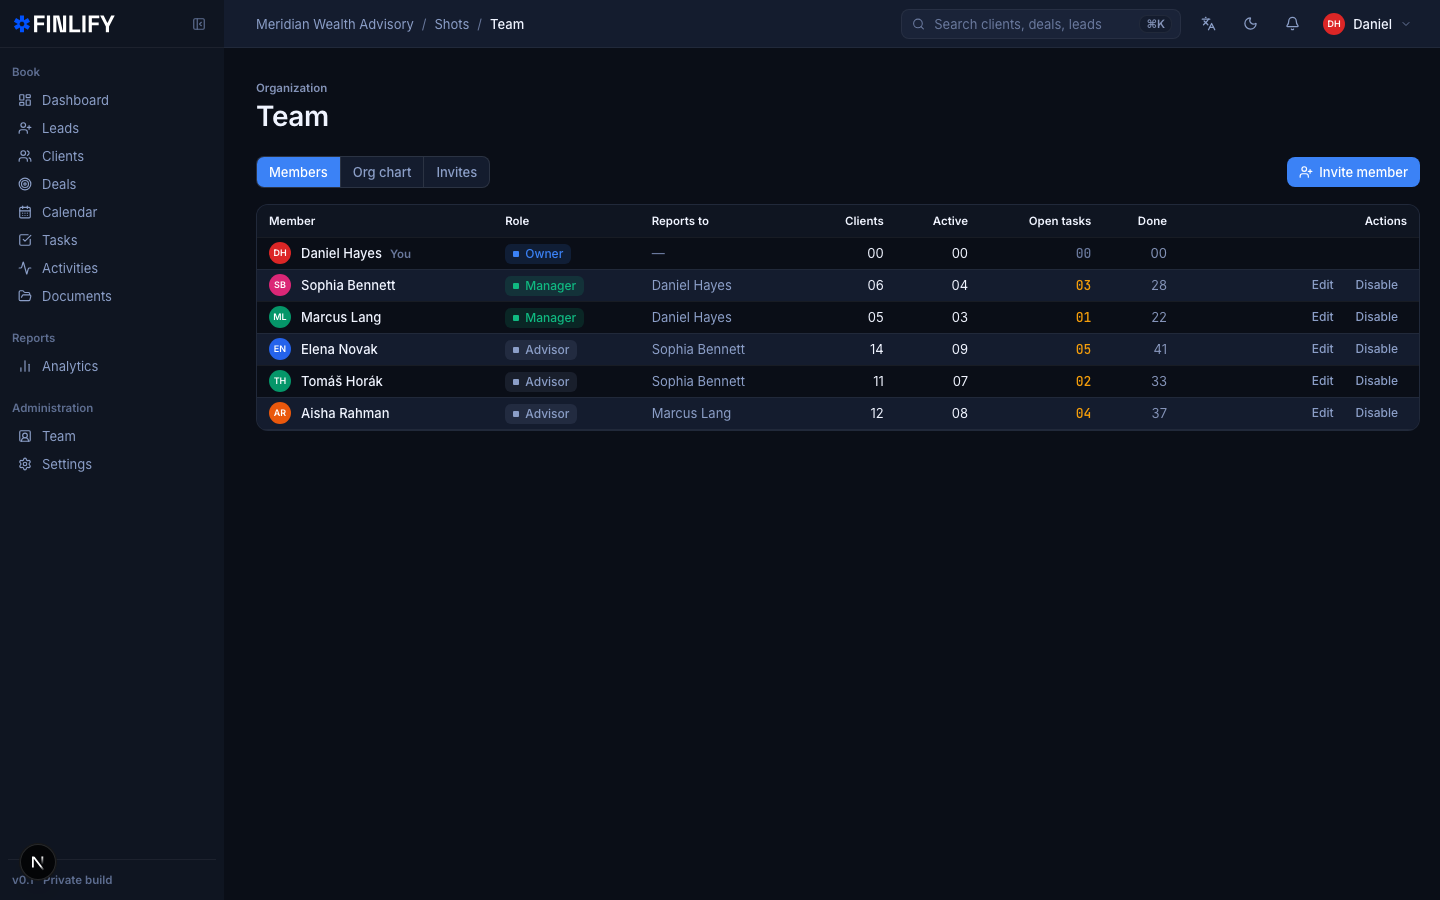Screen dimensions: 1440x900
Task: Click the AR avatar for Aisha Rahman
Action: pos(280,413)
